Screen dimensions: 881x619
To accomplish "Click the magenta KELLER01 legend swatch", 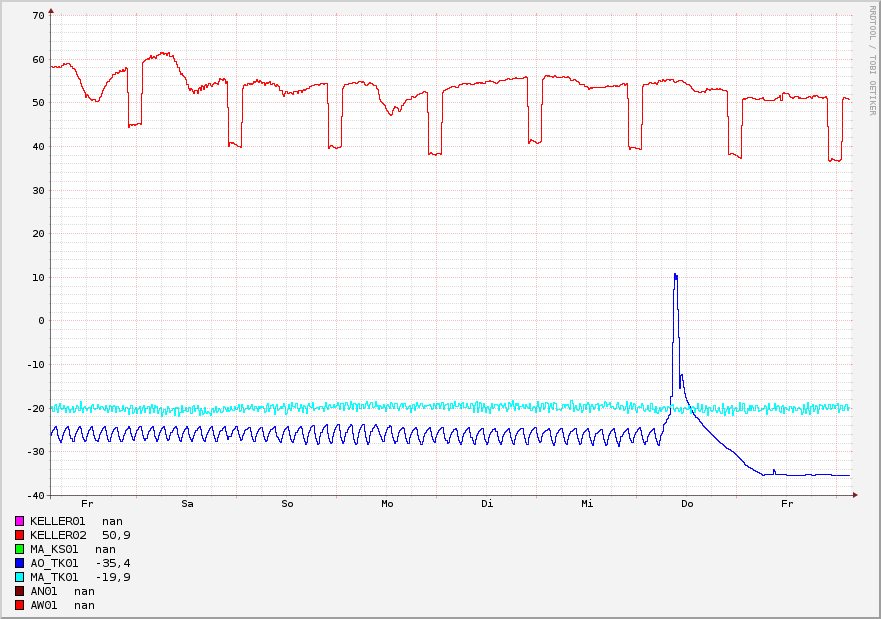I will point(19,521).
